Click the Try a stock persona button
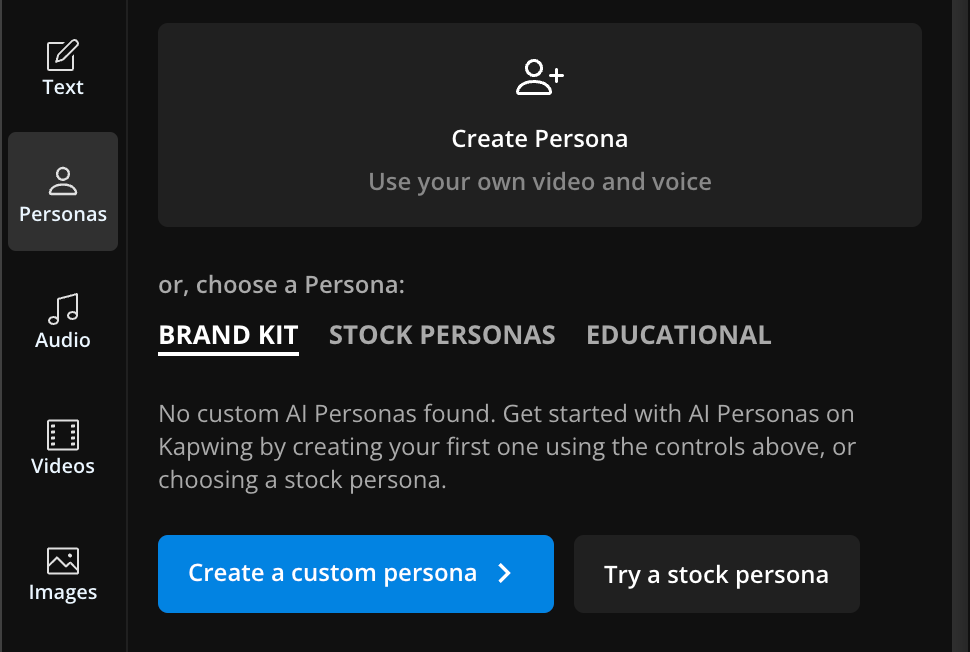 click(716, 574)
